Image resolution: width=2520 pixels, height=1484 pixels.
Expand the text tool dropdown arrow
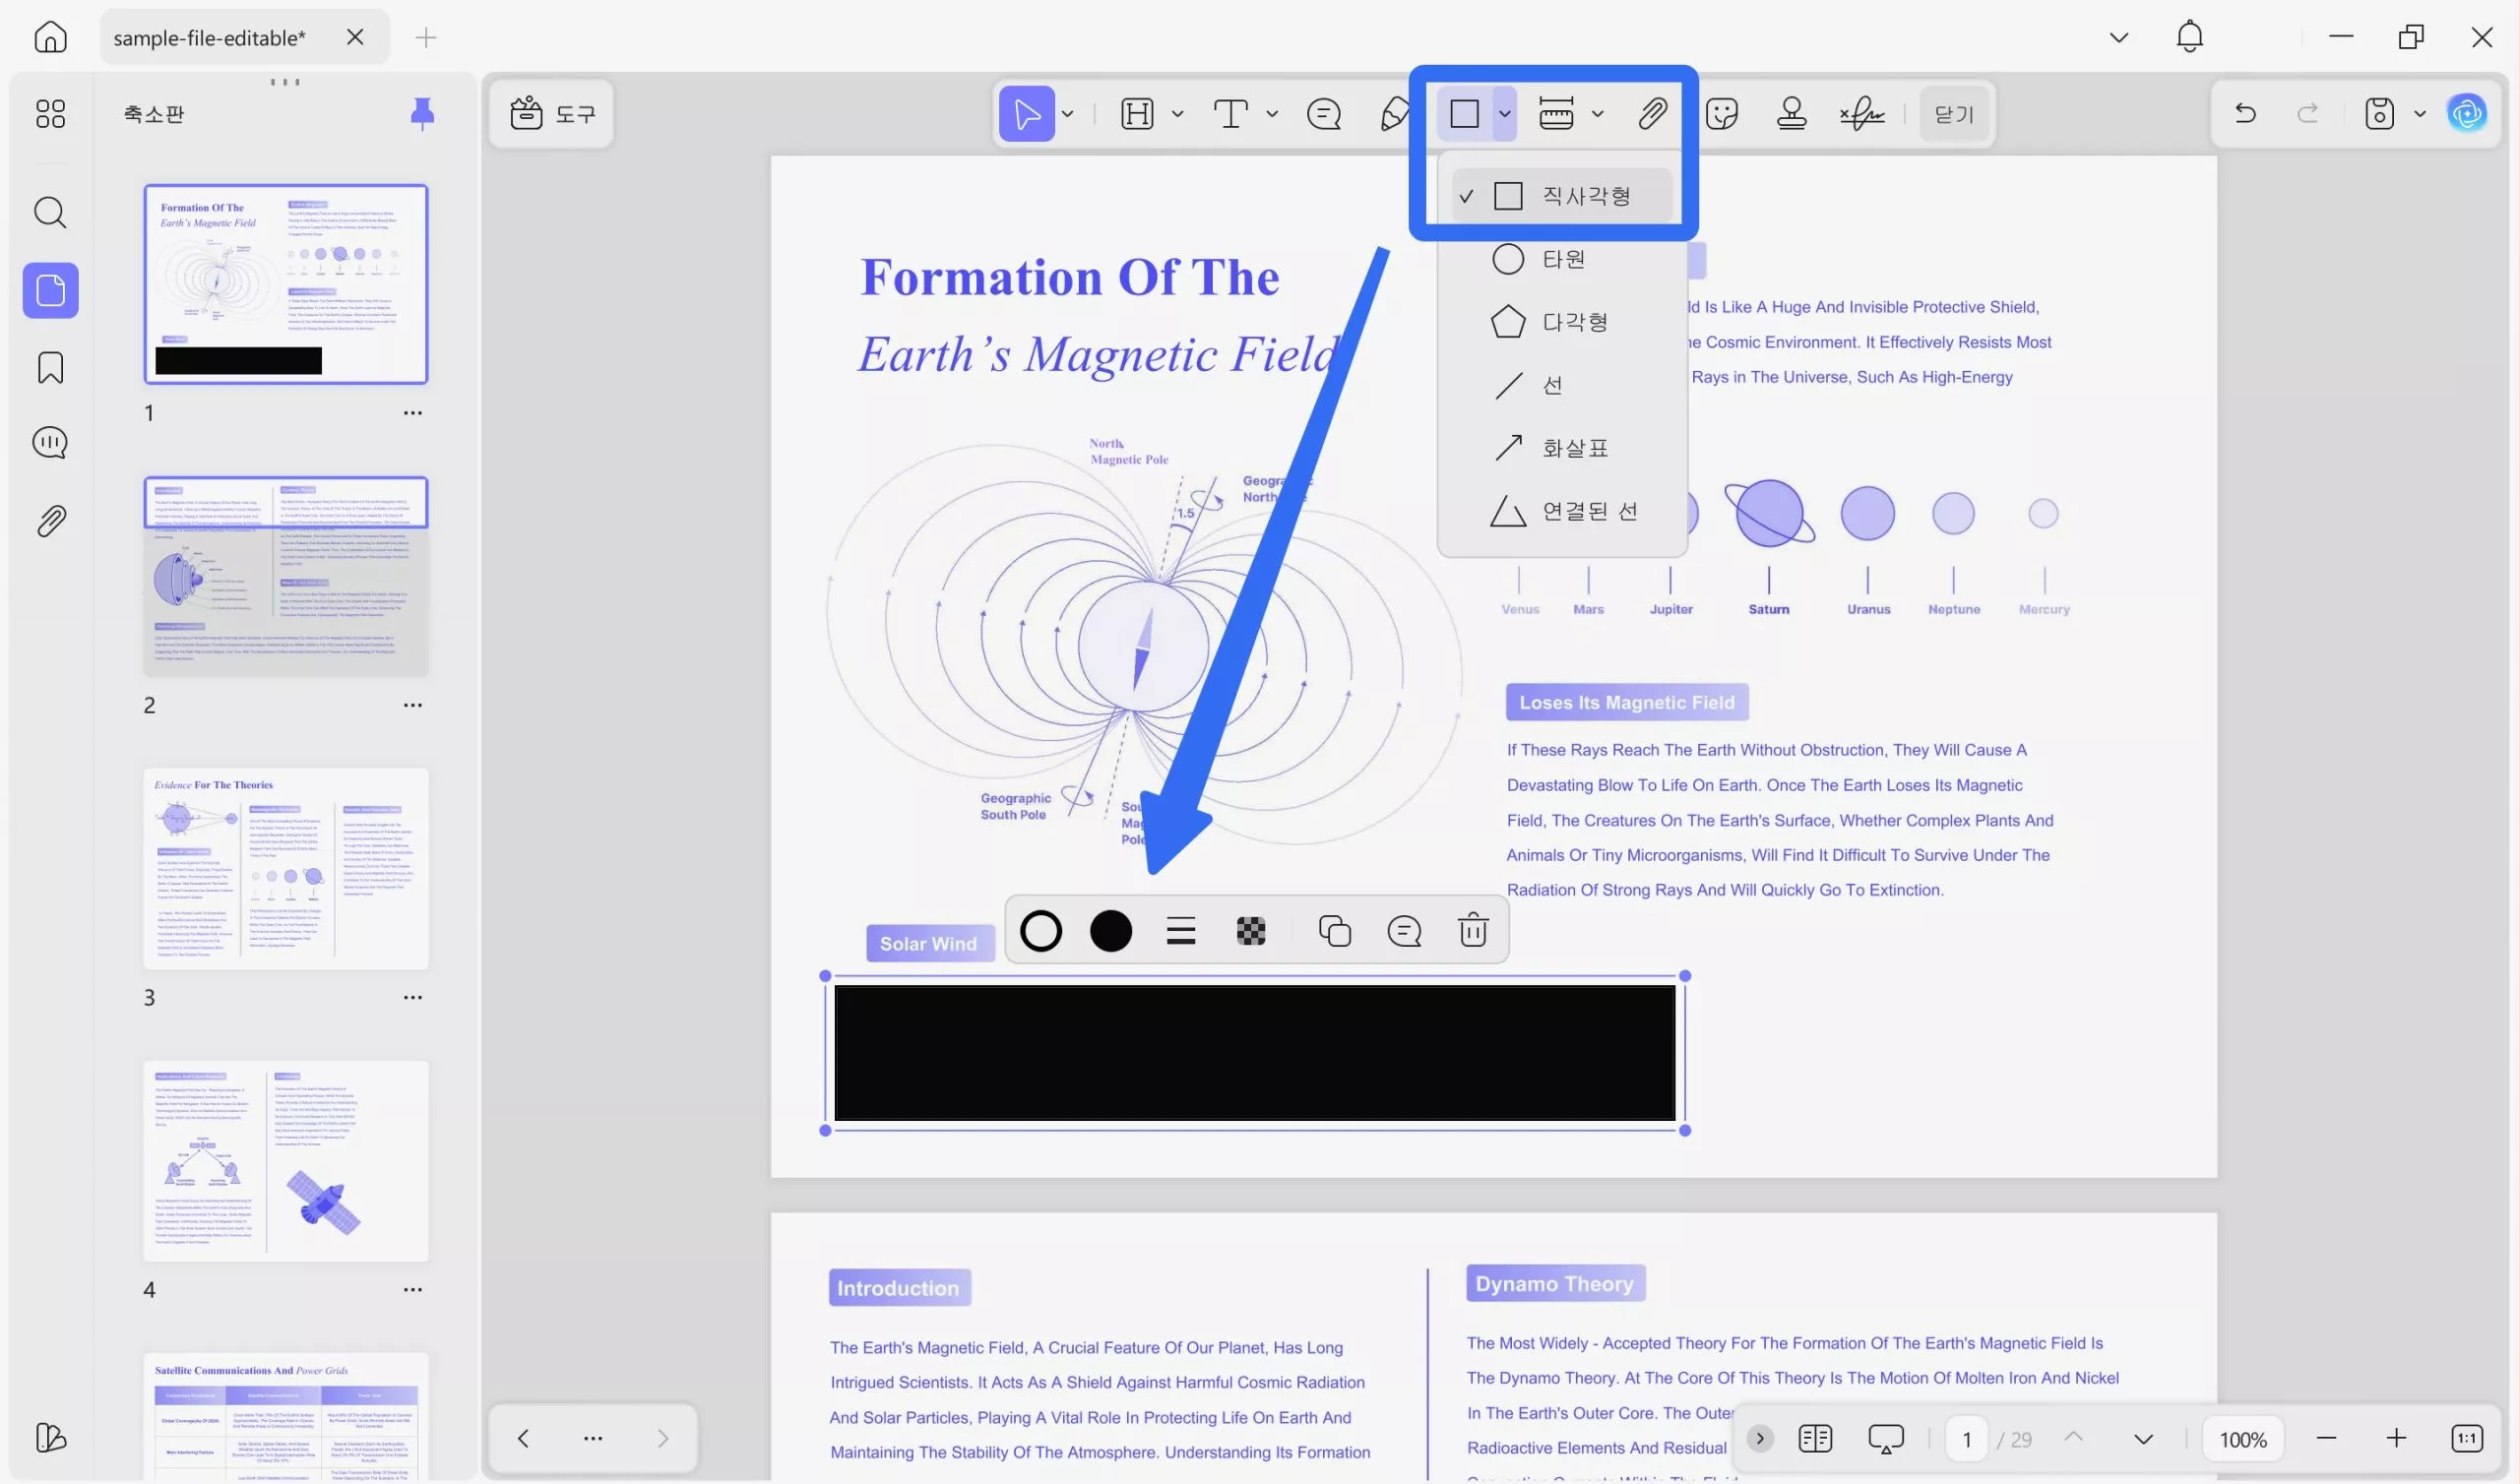click(x=1272, y=114)
